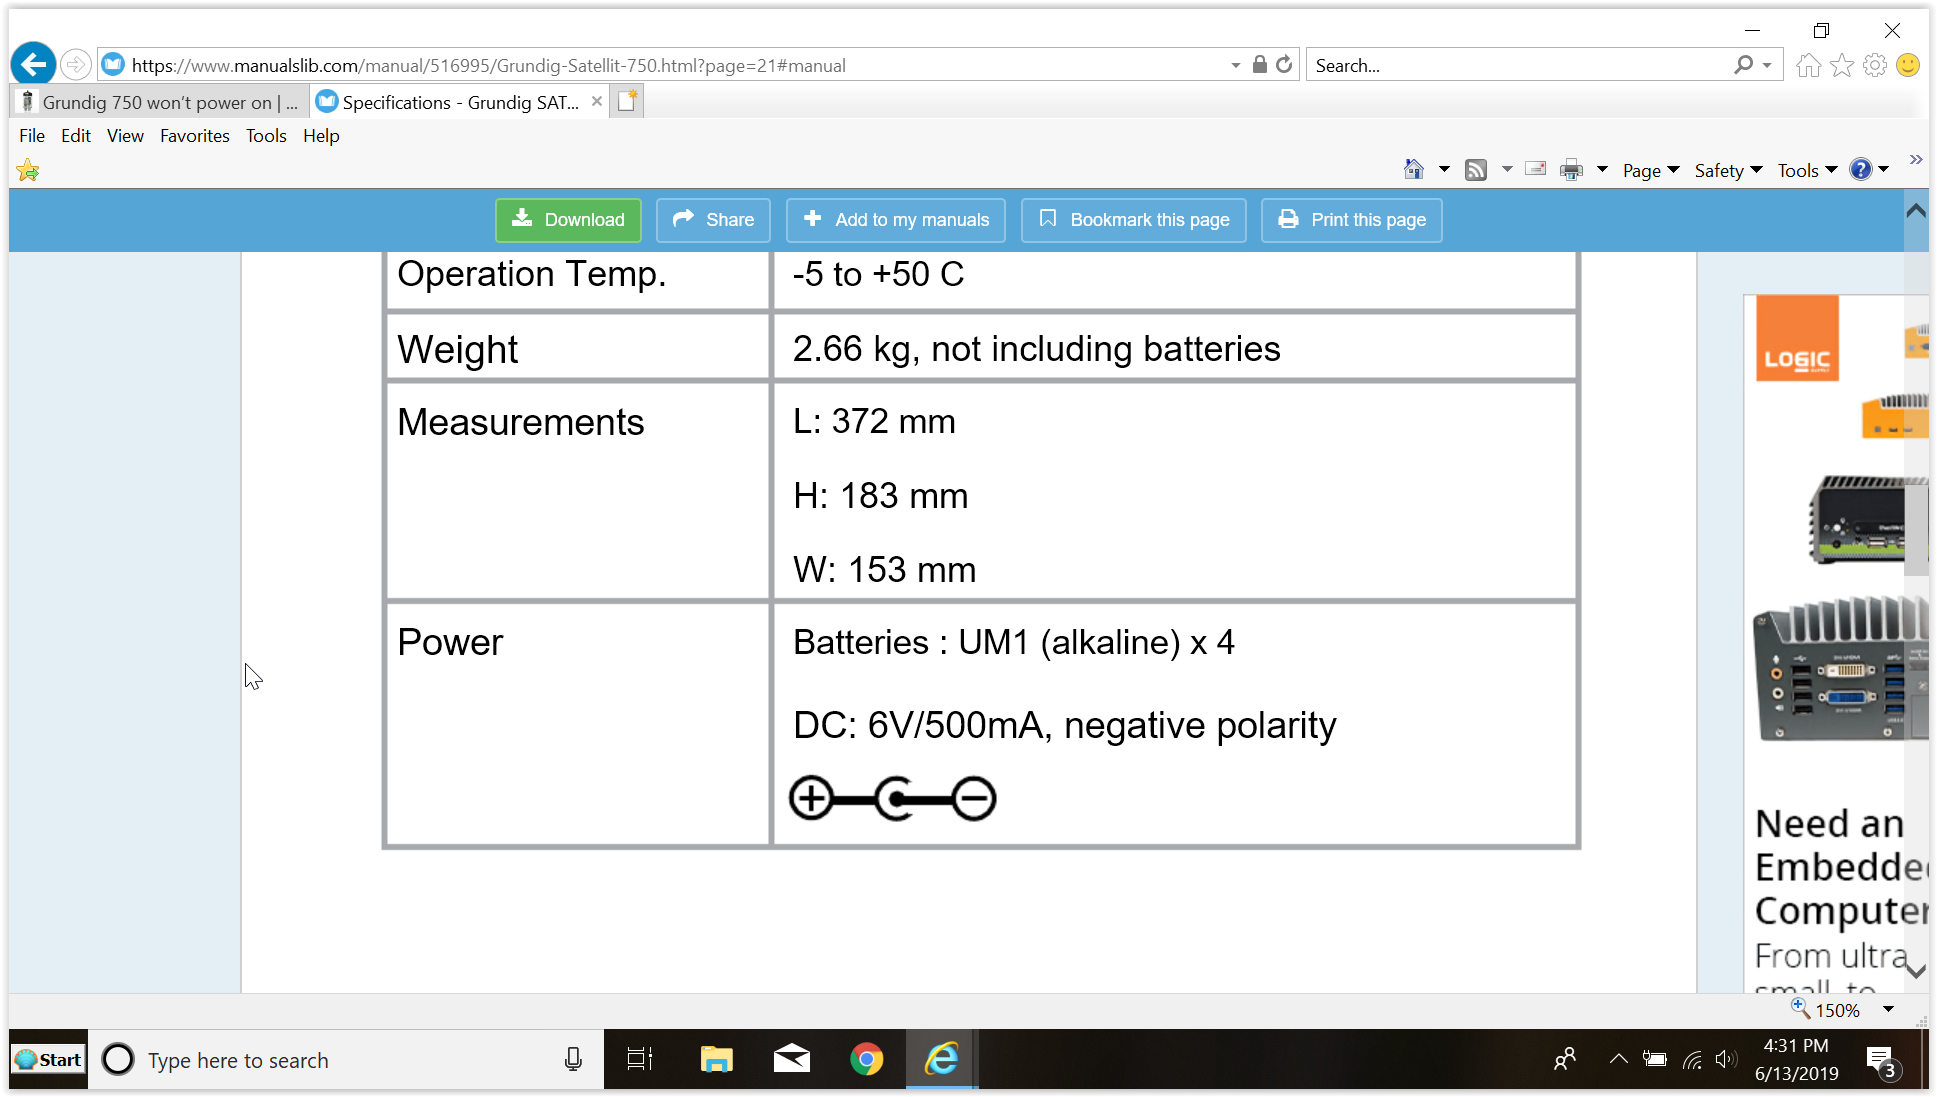Open Chrome from the taskbar

coord(866,1059)
